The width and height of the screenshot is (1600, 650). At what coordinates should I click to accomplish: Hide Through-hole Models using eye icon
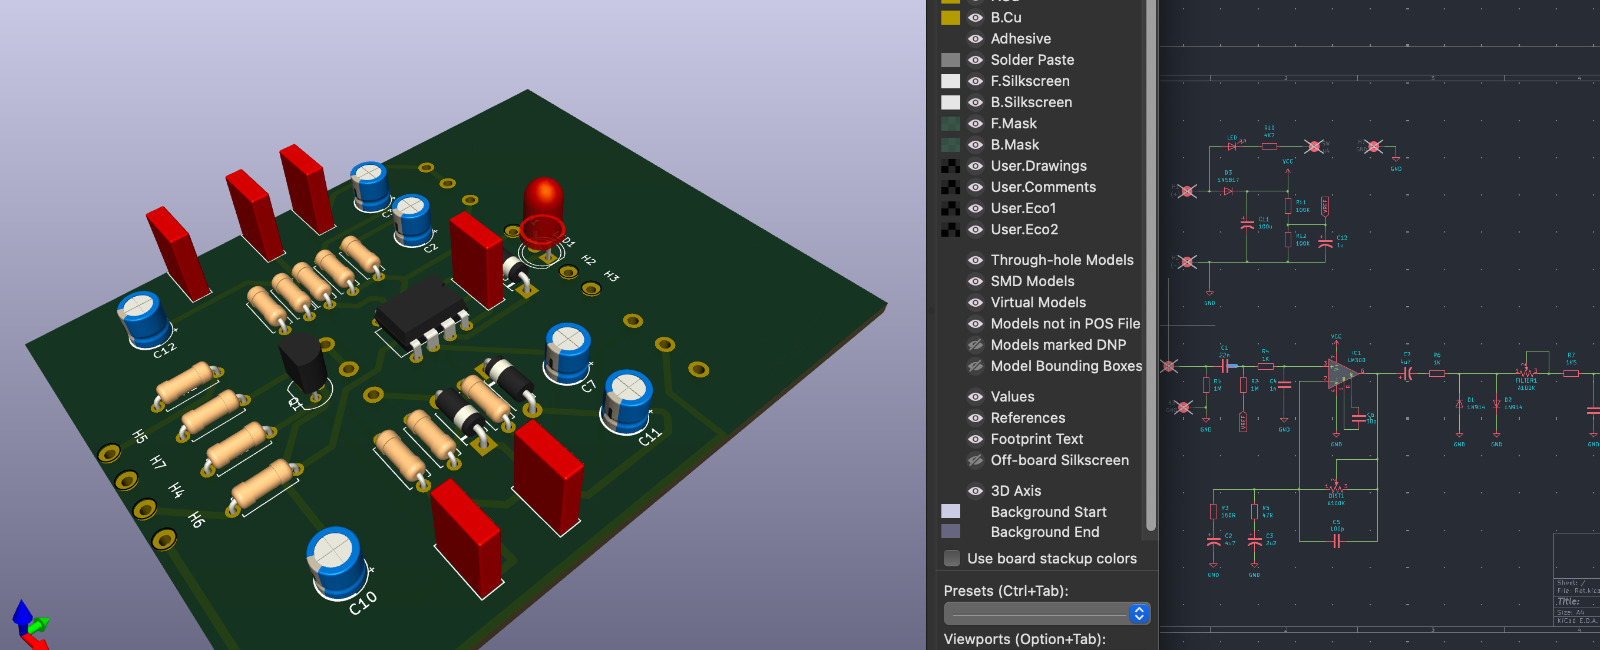tap(975, 260)
